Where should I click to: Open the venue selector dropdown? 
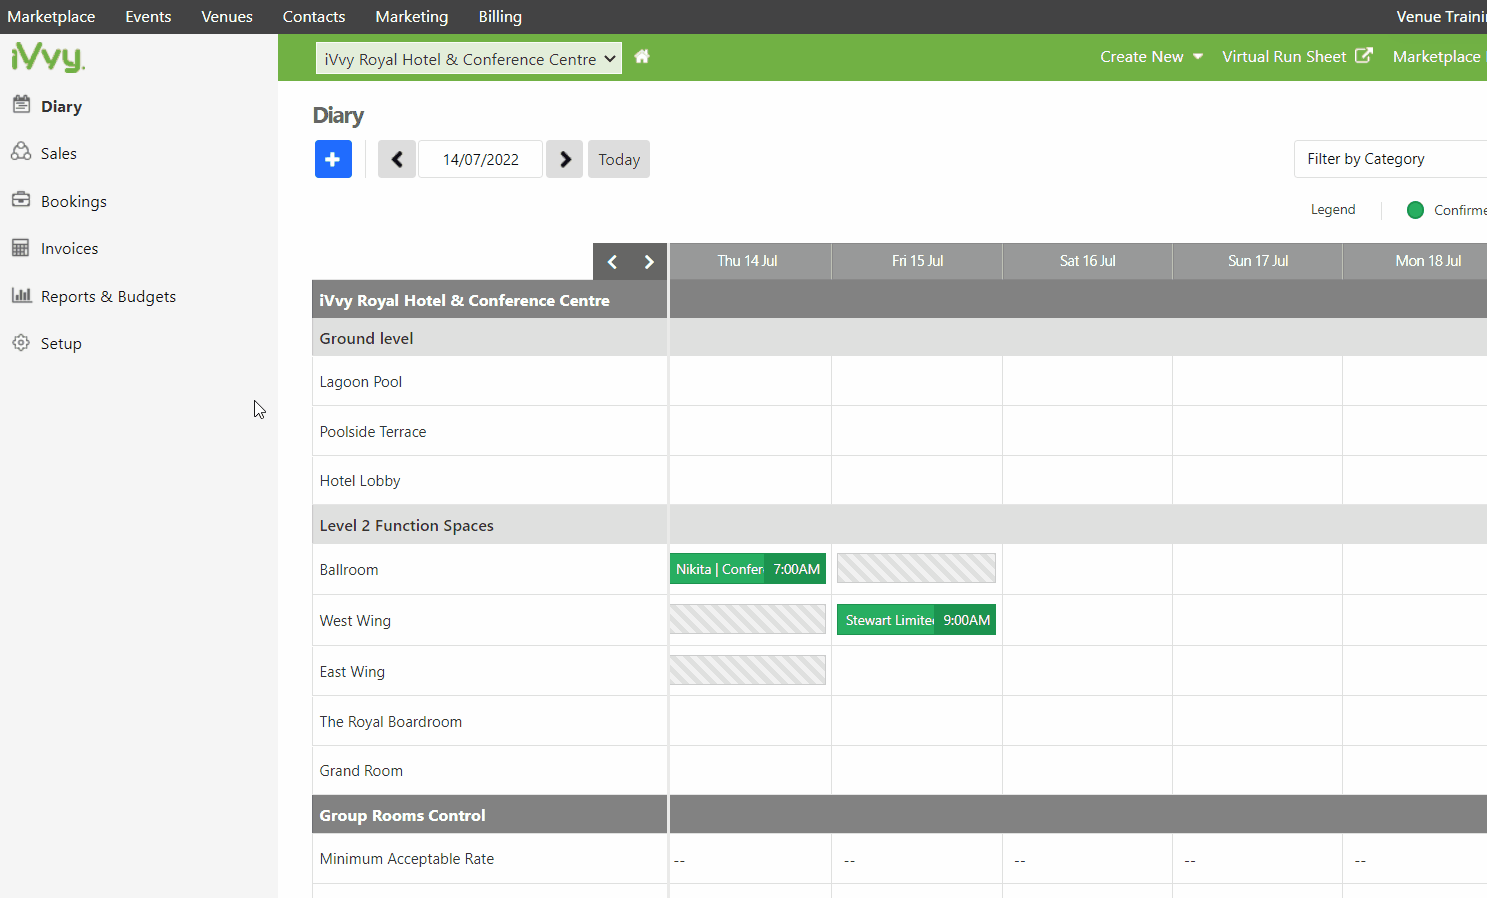(x=468, y=58)
